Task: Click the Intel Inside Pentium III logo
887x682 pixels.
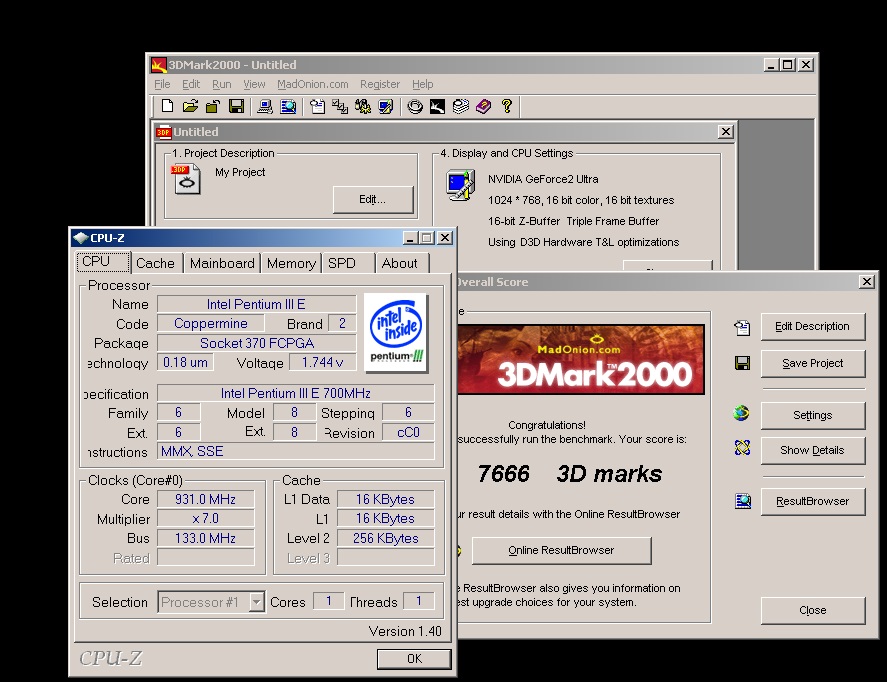Action: 396,333
